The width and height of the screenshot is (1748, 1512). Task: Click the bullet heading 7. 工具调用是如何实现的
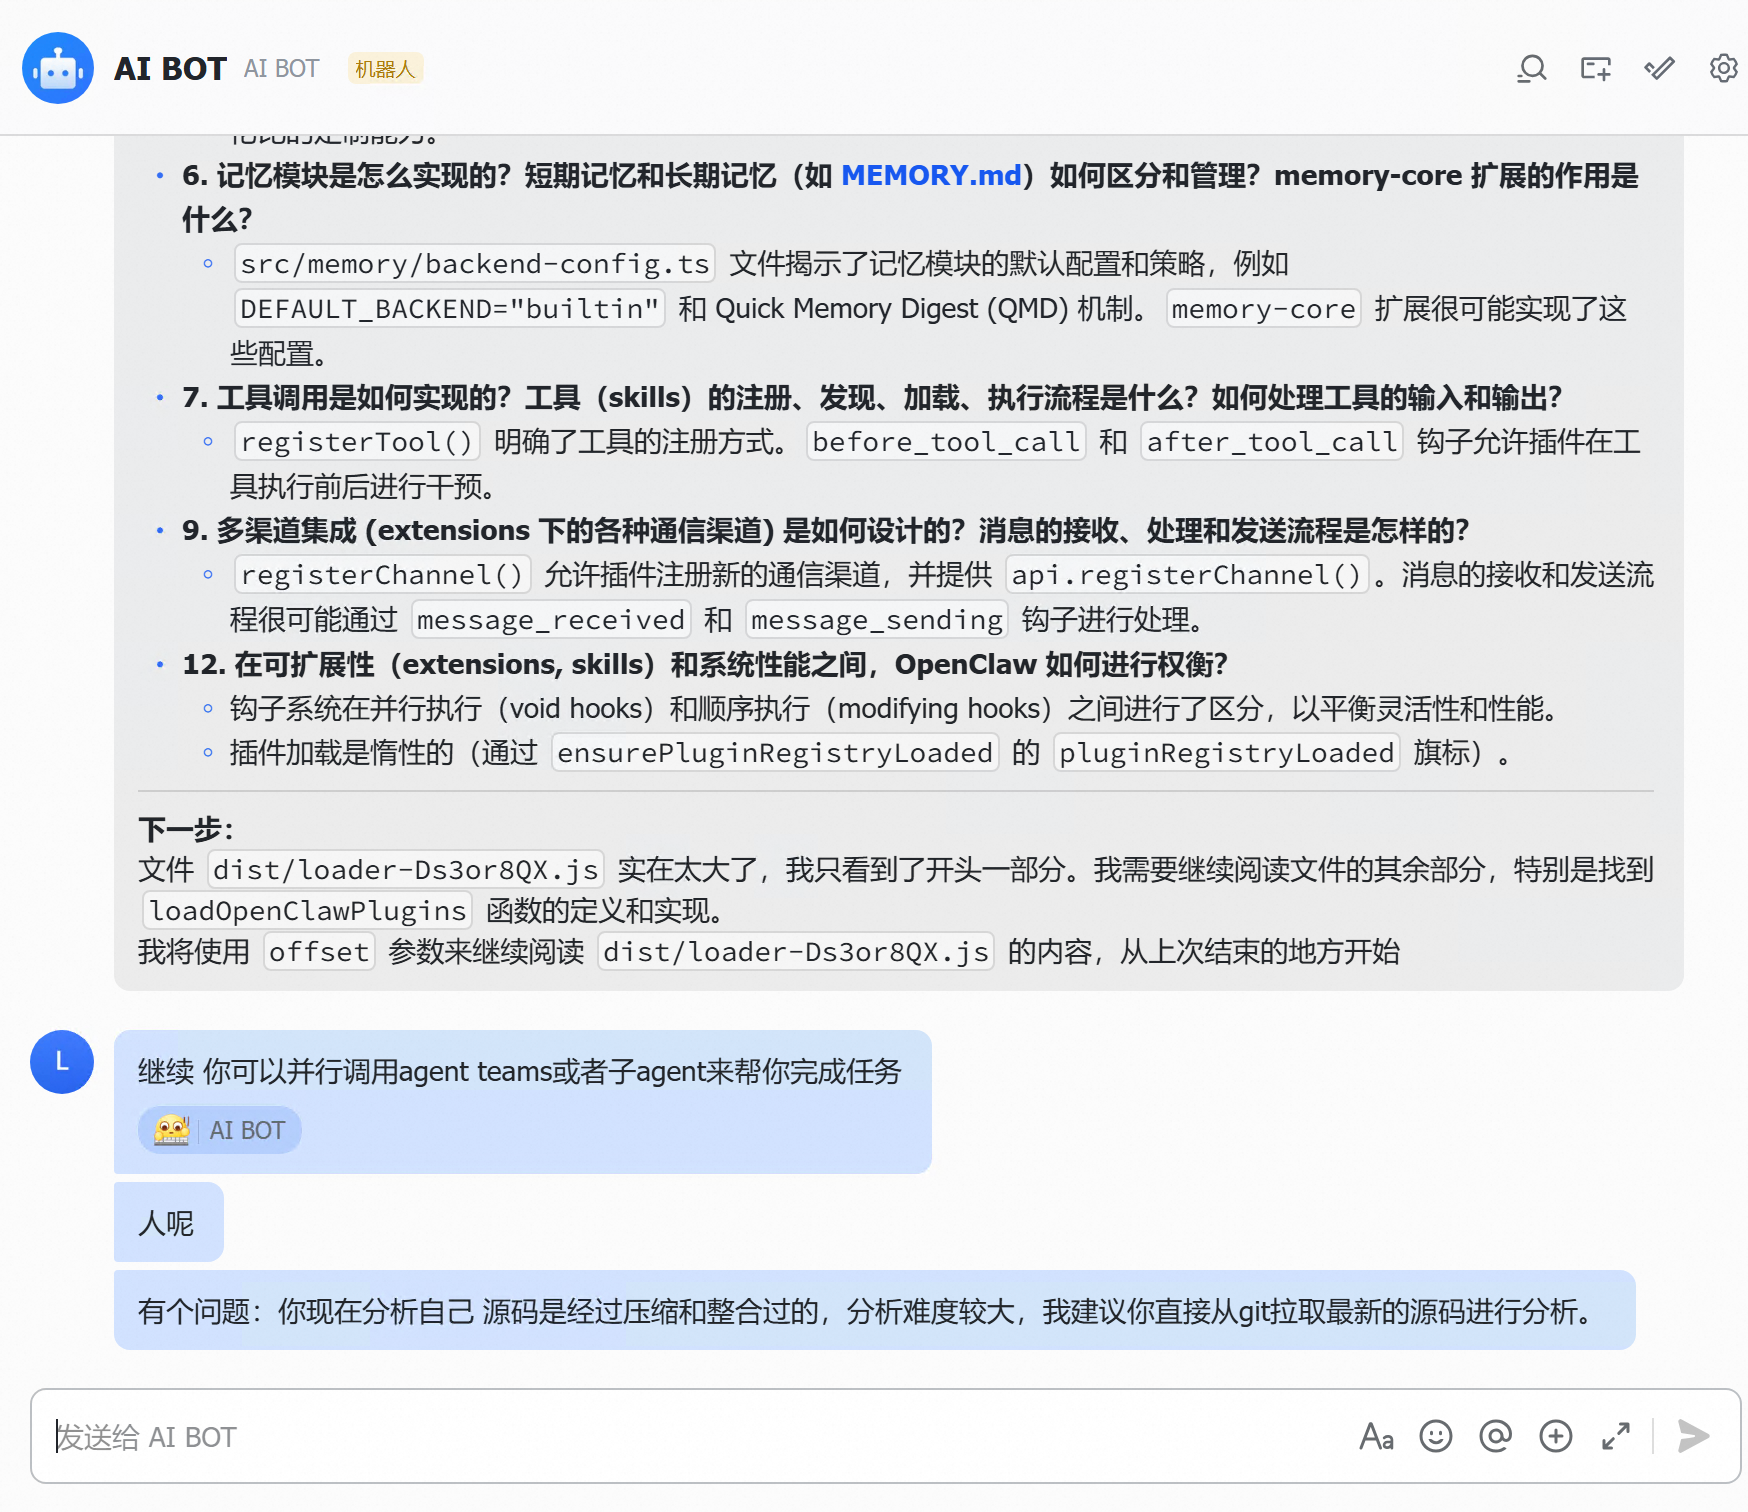872,397
